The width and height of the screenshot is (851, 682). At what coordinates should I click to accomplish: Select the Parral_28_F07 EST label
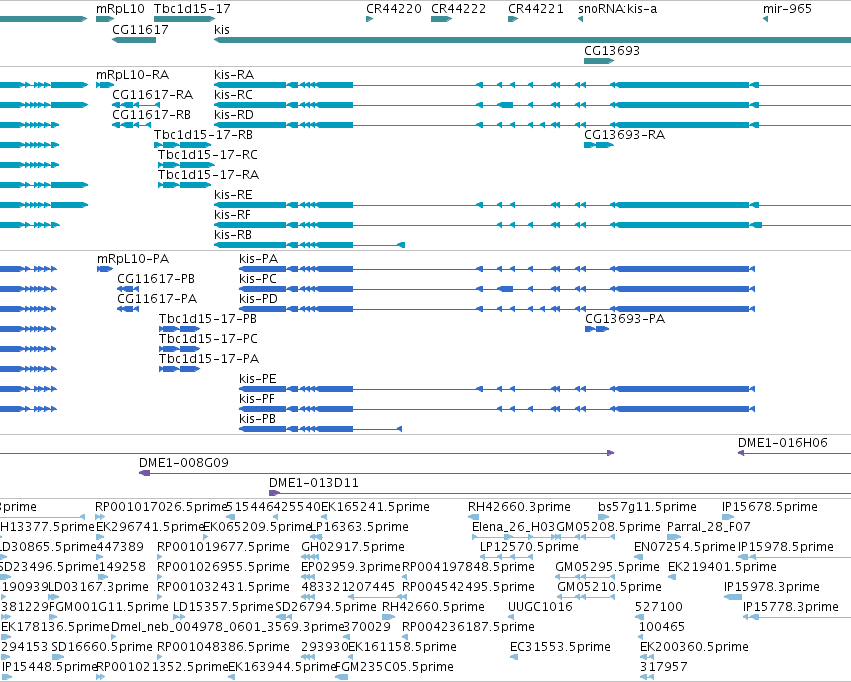pyautogui.click(x=709, y=526)
